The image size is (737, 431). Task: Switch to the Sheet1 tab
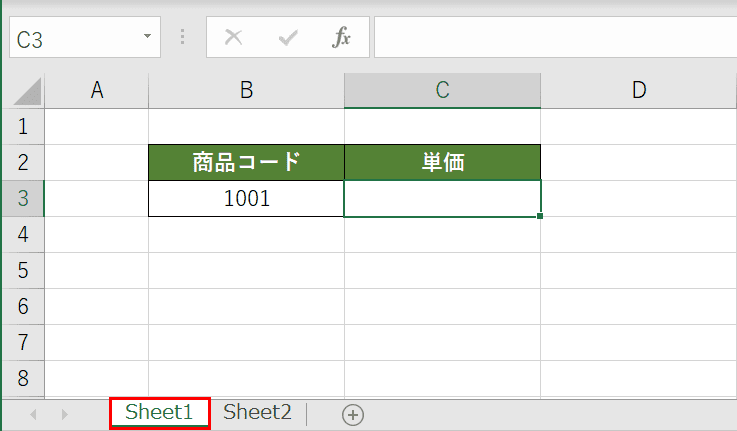[x=160, y=413]
